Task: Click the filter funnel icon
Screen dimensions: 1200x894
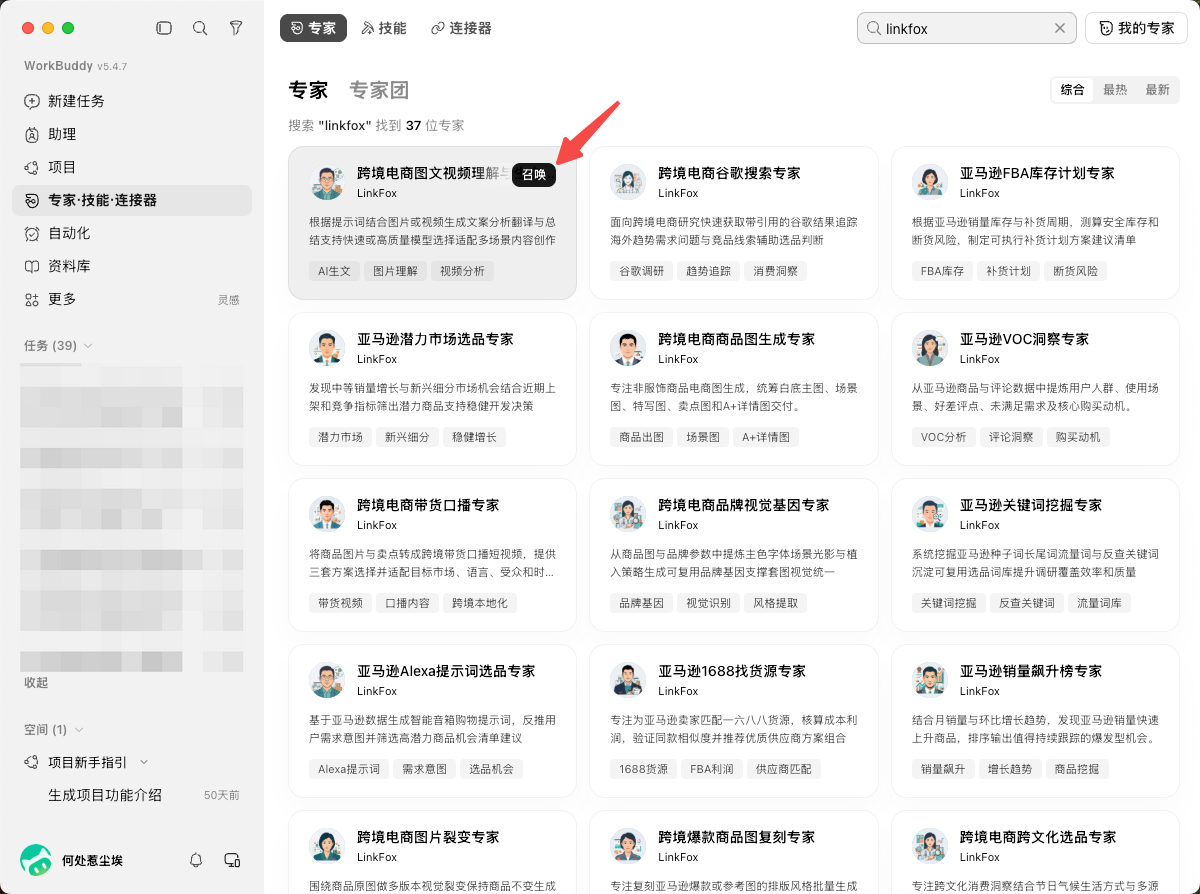Action: 236,28
